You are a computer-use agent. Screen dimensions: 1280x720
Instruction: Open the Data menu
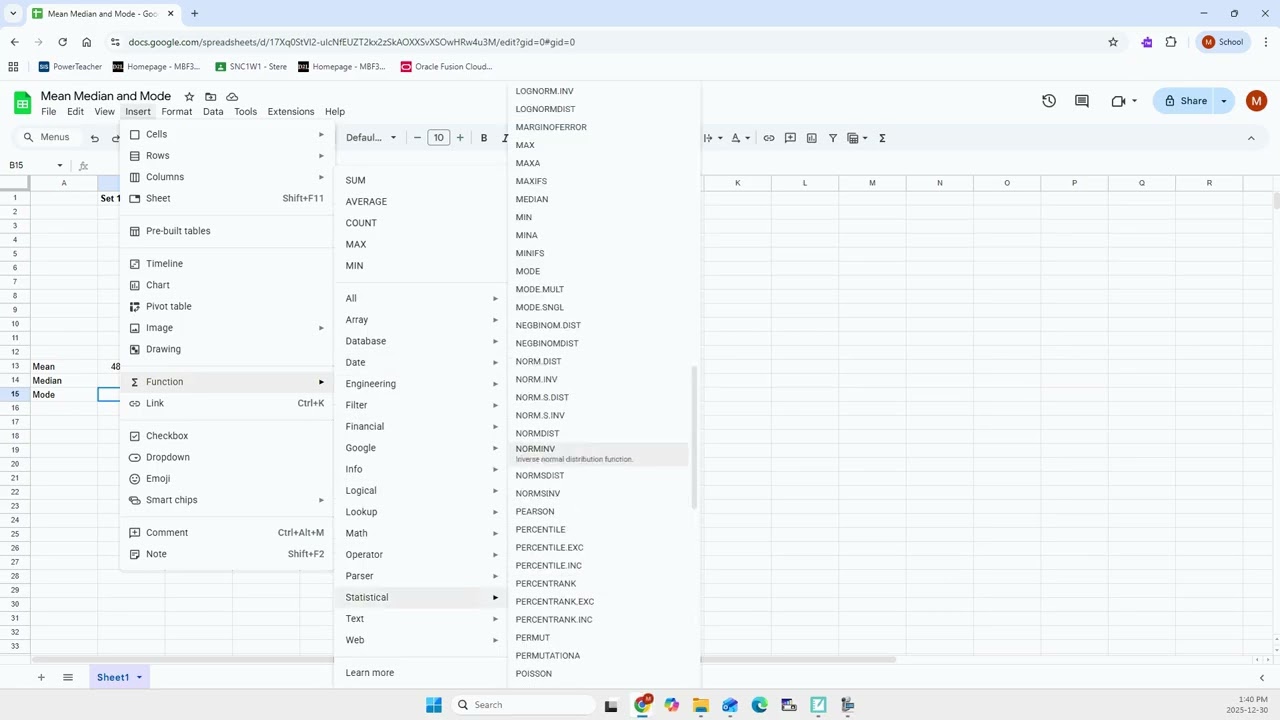tap(213, 112)
